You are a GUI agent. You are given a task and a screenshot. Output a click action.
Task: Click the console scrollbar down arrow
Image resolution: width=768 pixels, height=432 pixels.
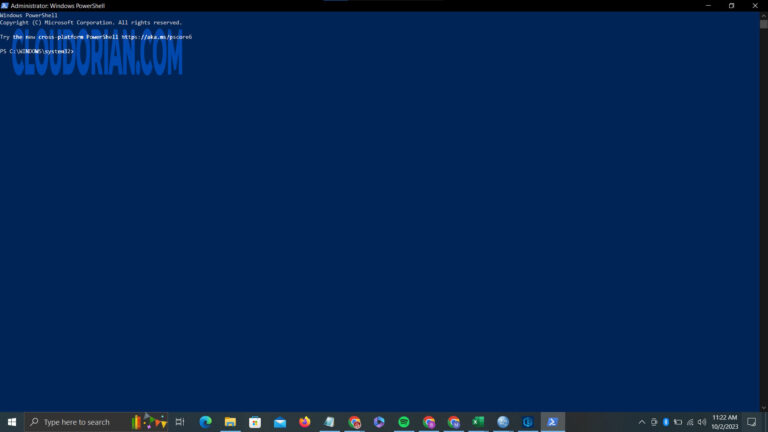point(764,408)
